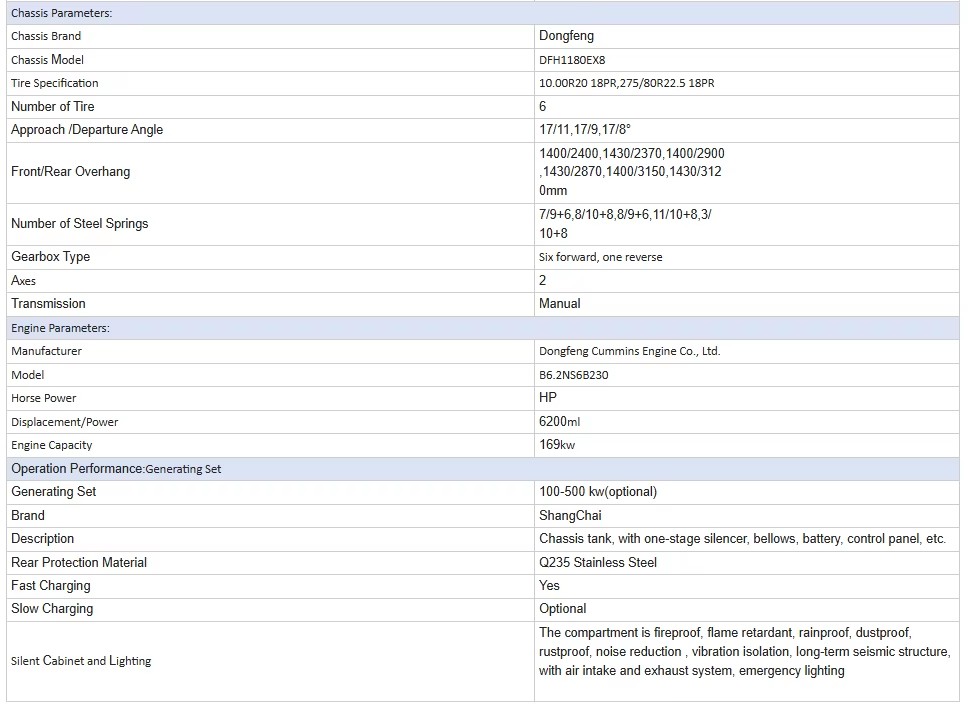Click the '100-500 kw(optional)' value
The height and width of the screenshot is (708, 968).
[598, 492]
